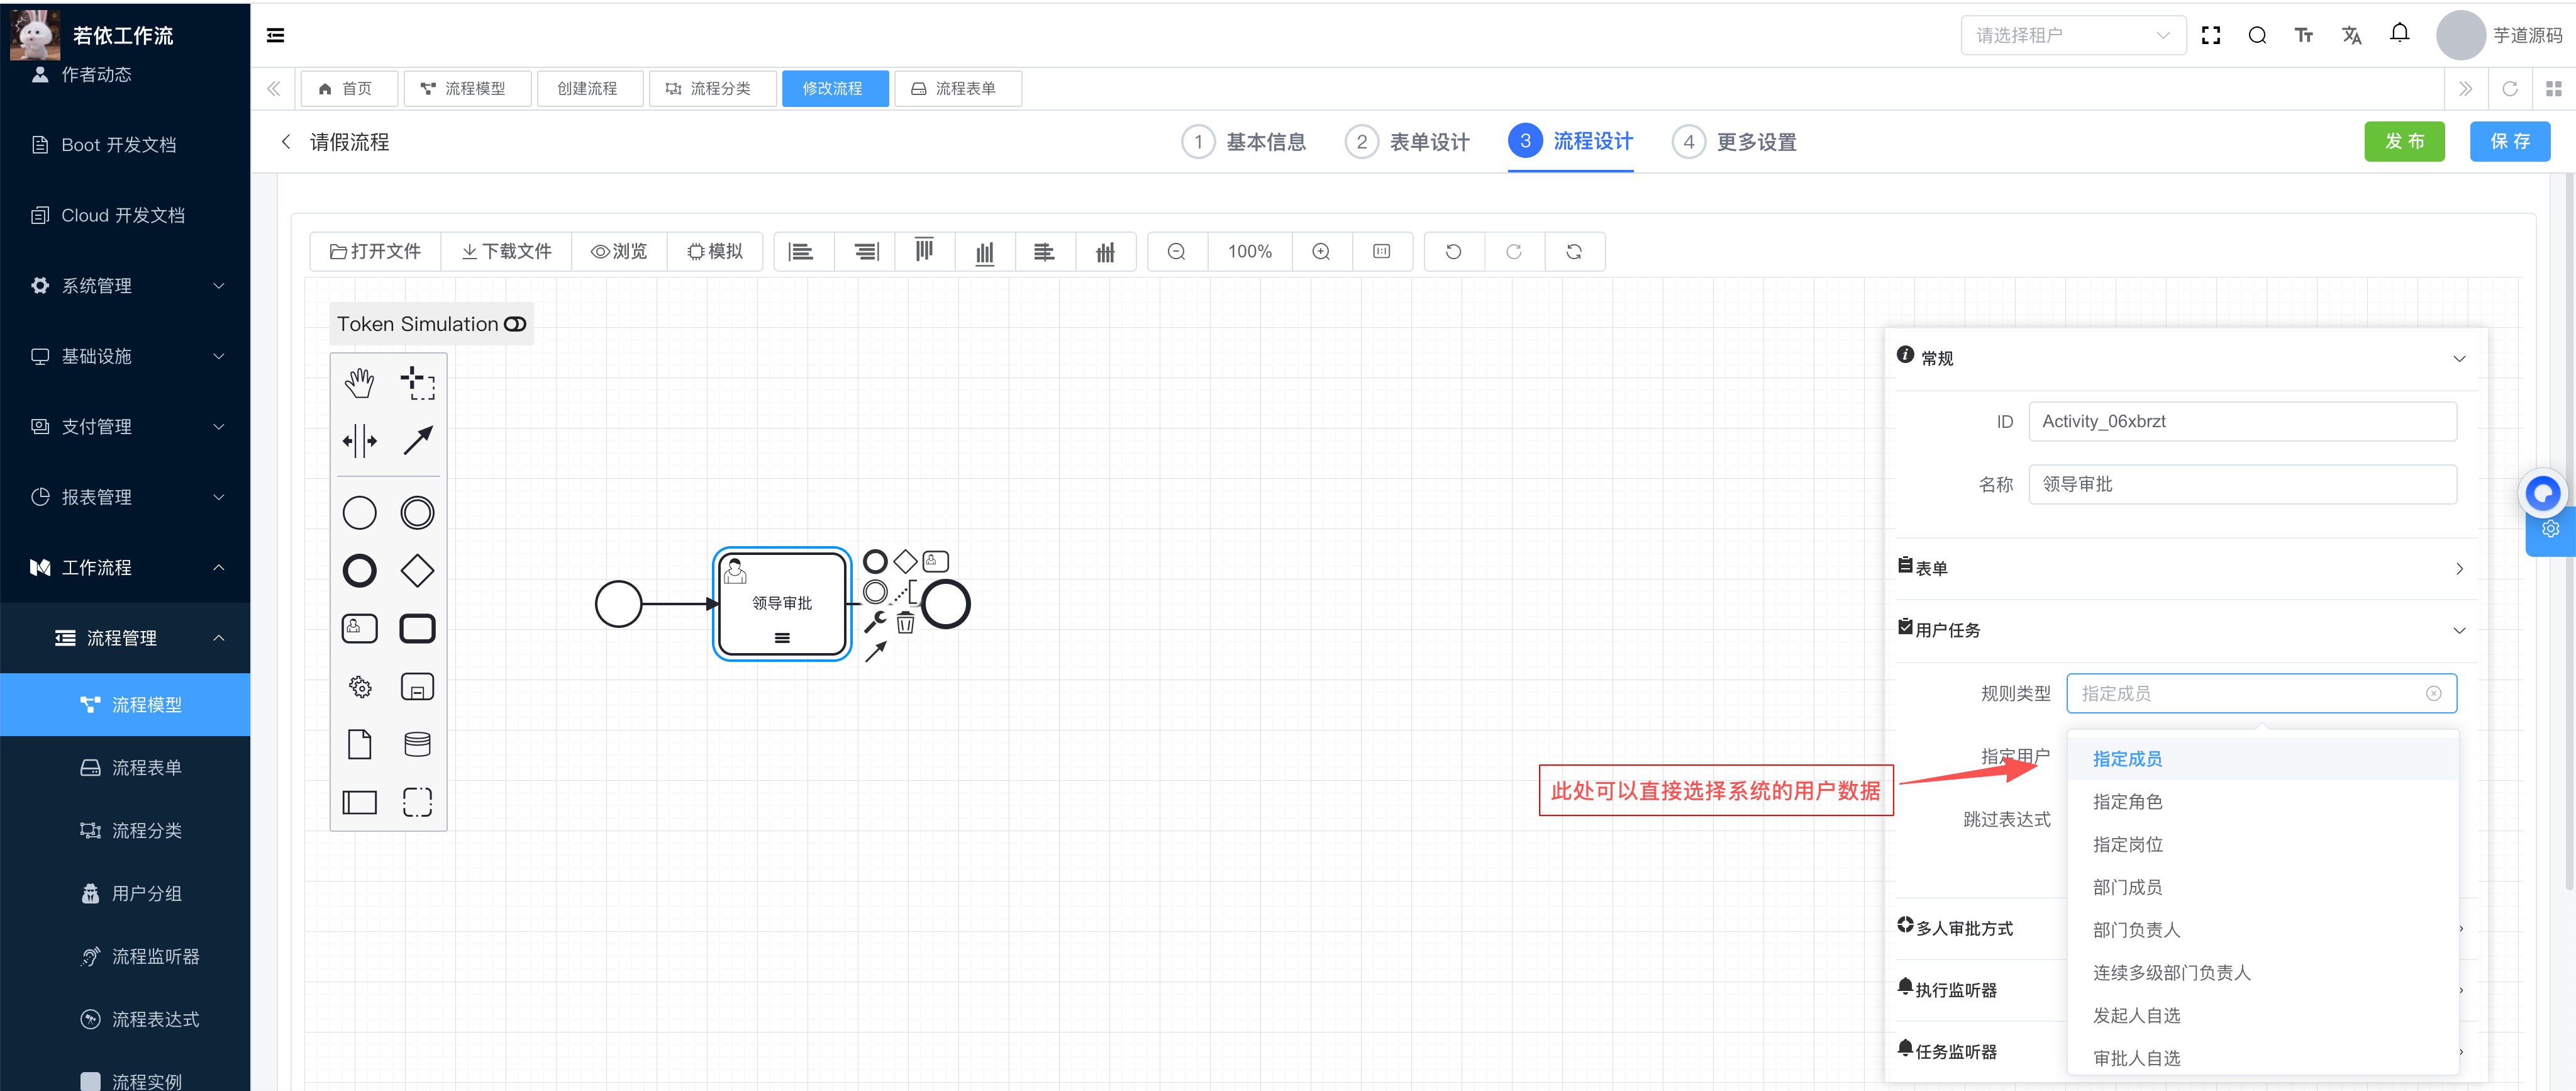The image size is (2576, 1091).
Task: Pick the gateway diamond shape in the palette
Action: [x=417, y=571]
